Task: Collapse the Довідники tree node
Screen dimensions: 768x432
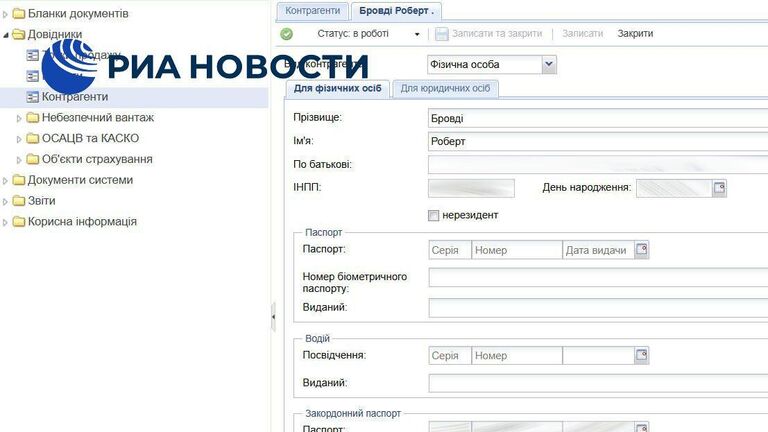Action: [x=5, y=35]
